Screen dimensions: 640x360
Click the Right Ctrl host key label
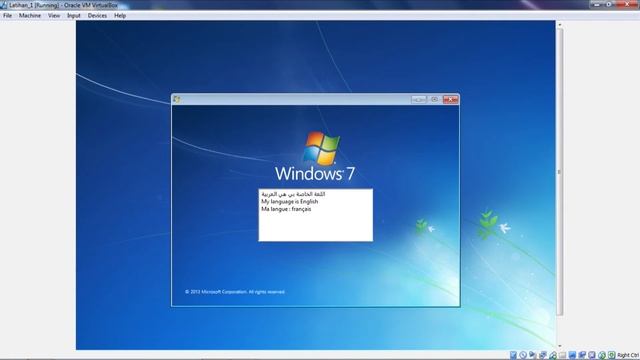coord(628,356)
